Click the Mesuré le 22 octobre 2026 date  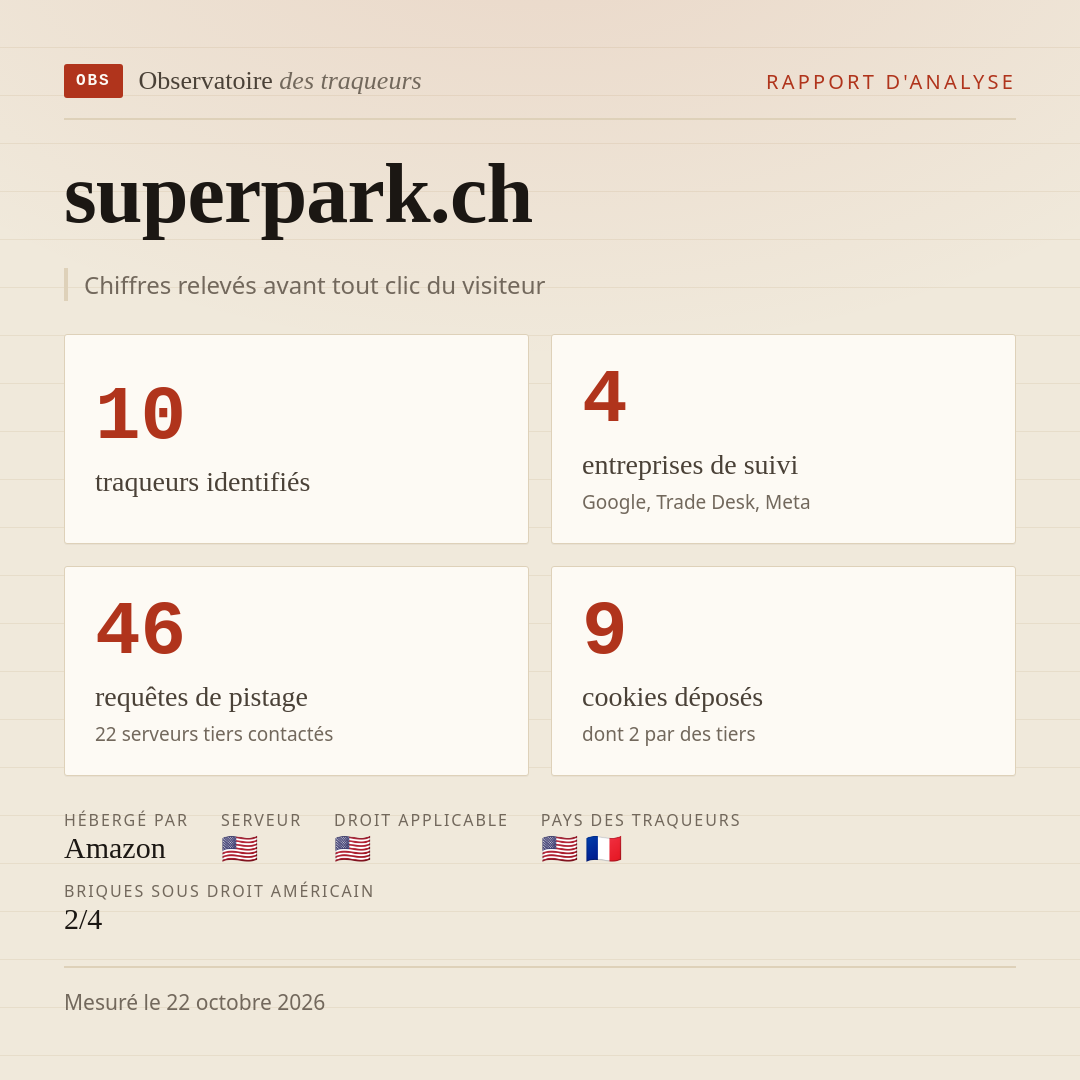tap(194, 1002)
